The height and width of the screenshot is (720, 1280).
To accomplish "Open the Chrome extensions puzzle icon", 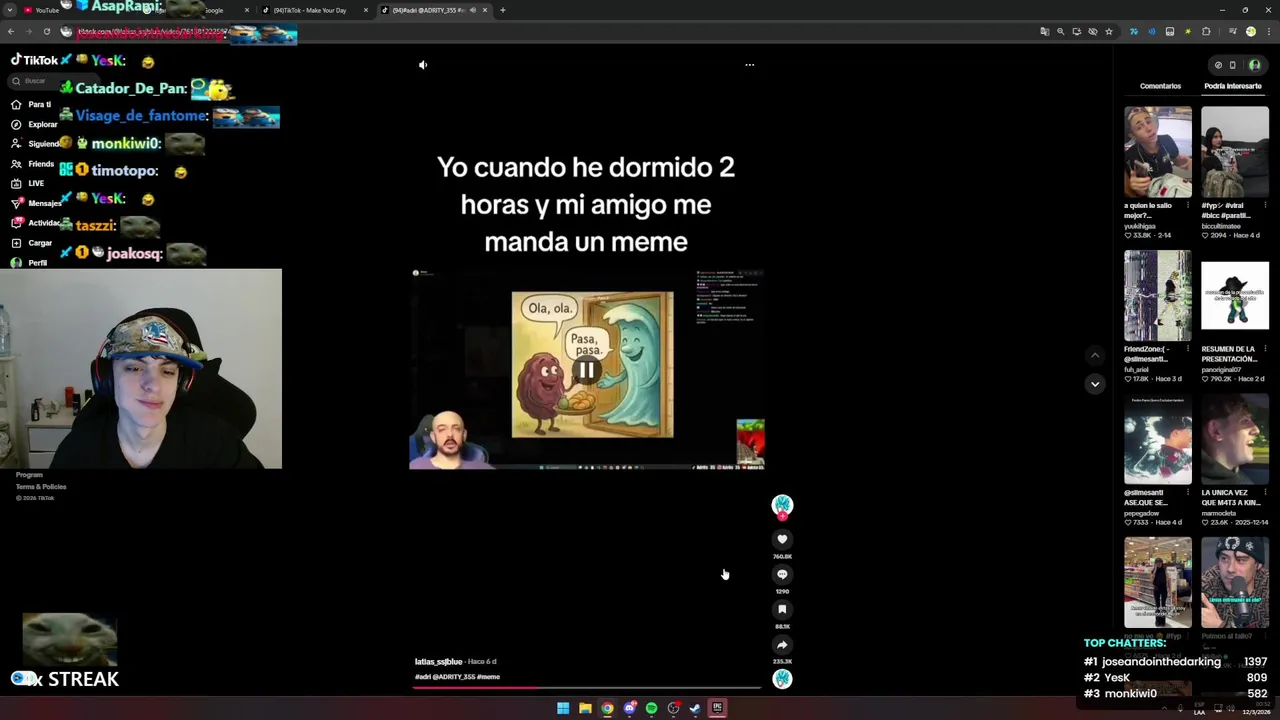I will [1206, 32].
